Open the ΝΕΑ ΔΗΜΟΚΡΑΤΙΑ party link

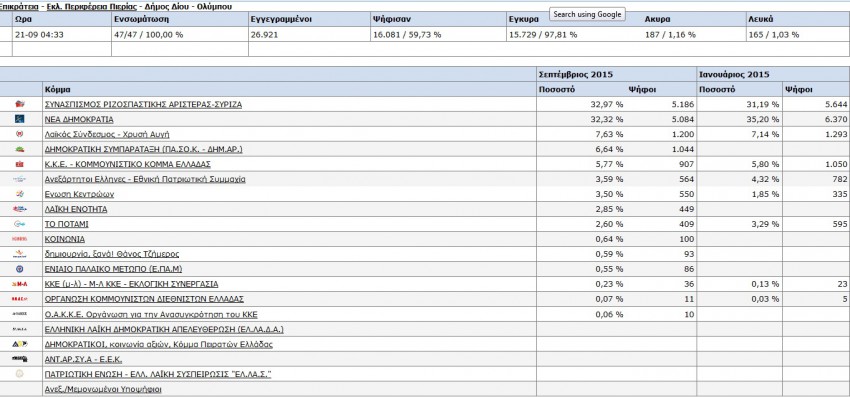80,119
